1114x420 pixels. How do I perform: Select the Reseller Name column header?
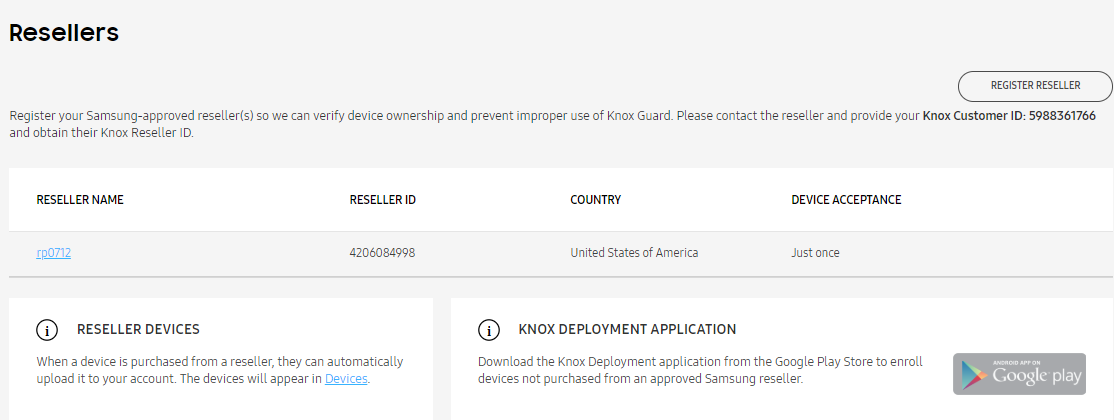pyautogui.click(x=80, y=200)
